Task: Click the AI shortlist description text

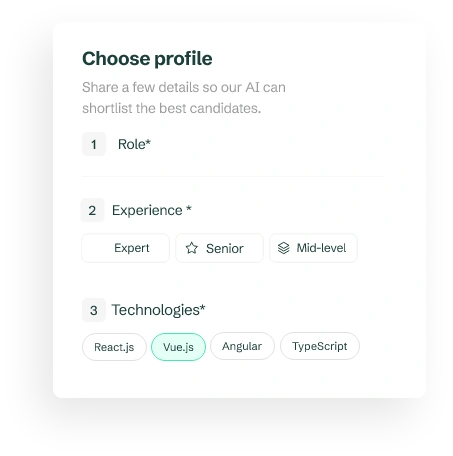Action: click(x=184, y=98)
